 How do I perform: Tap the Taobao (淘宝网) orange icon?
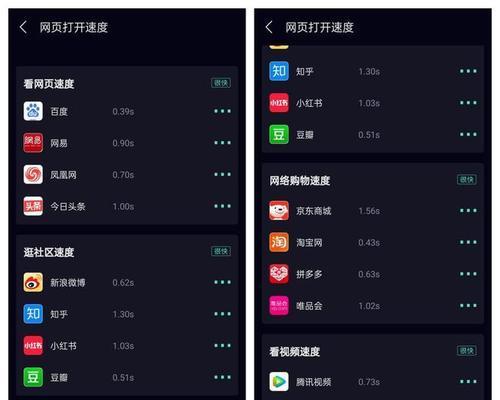(279, 242)
